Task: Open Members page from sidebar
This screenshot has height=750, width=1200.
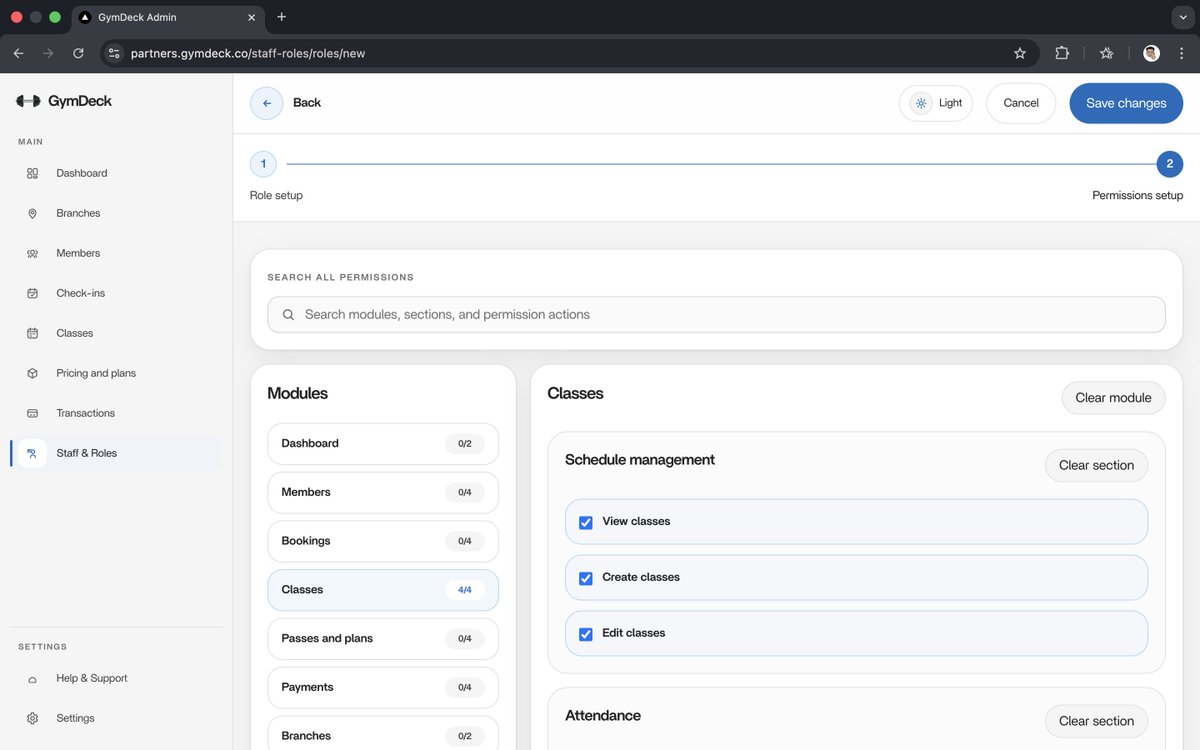Action: point(116,253)
